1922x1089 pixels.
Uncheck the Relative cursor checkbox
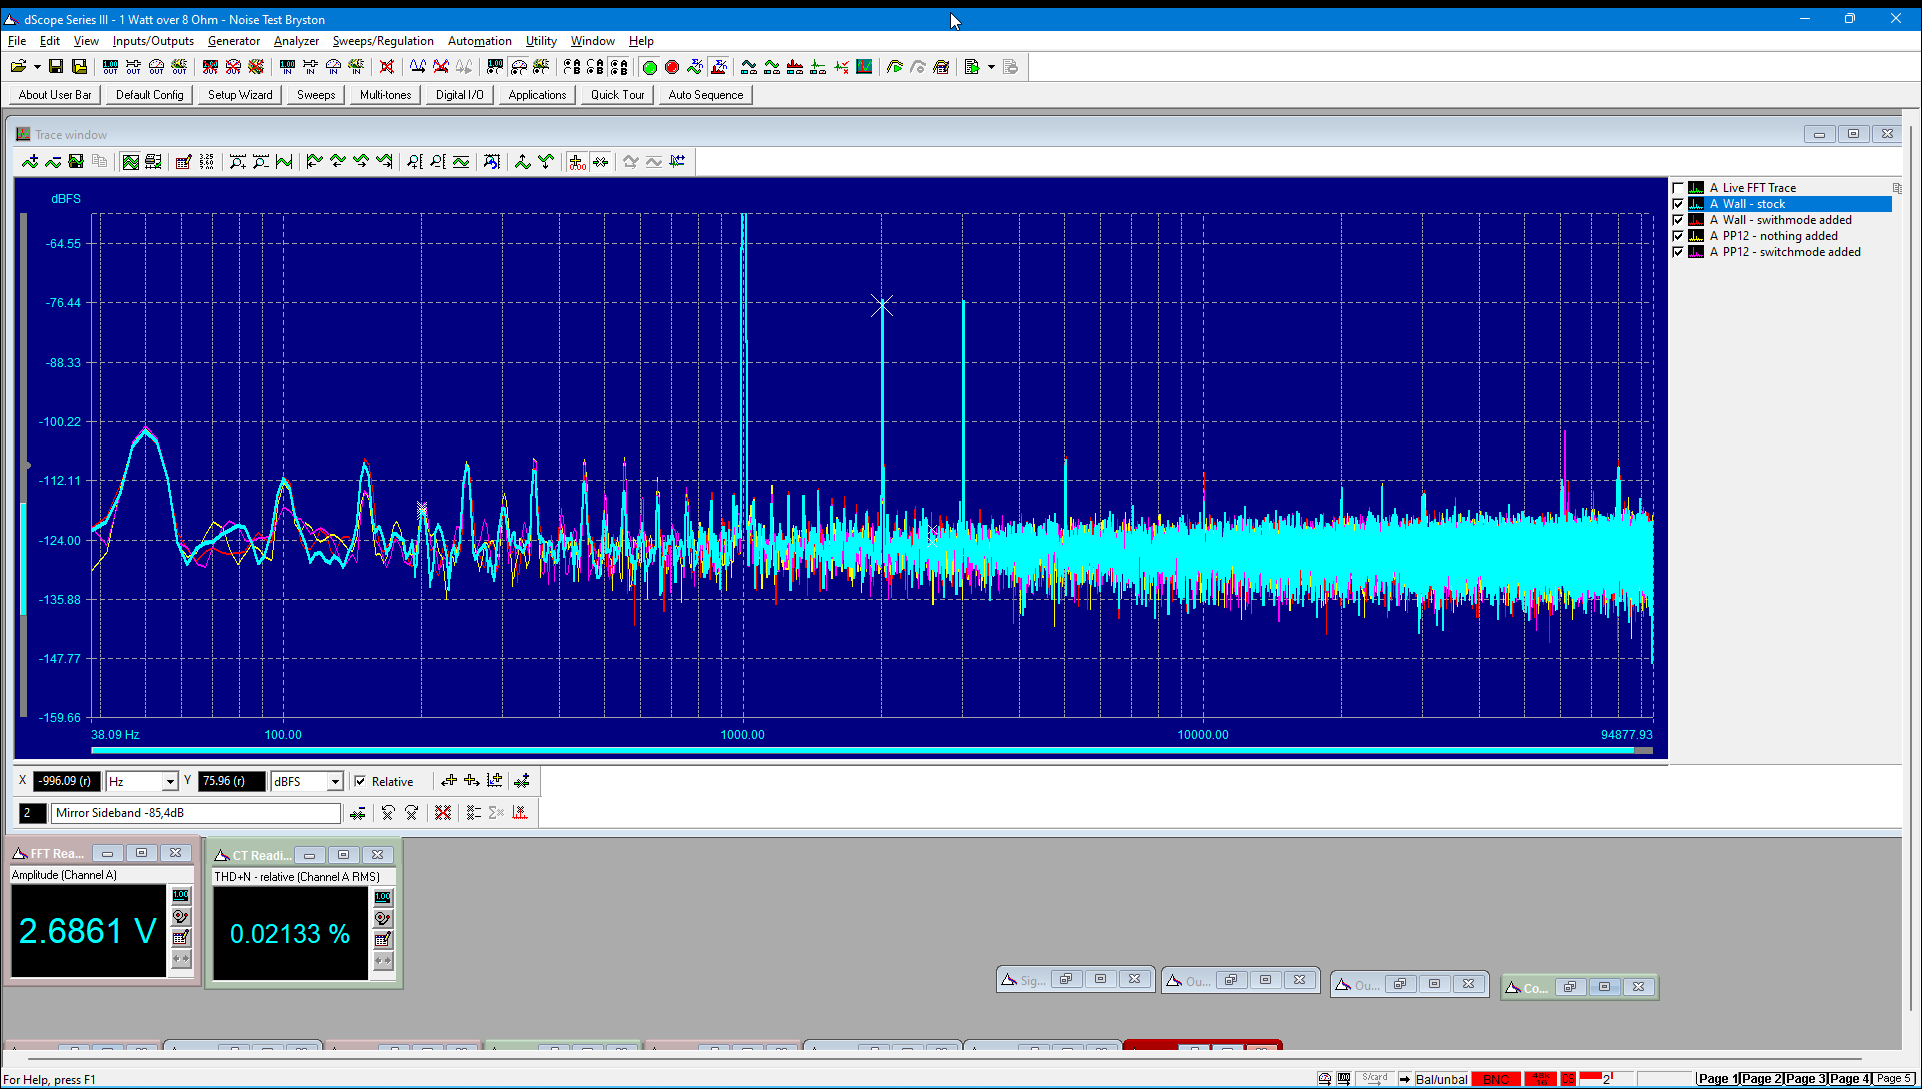360,782
